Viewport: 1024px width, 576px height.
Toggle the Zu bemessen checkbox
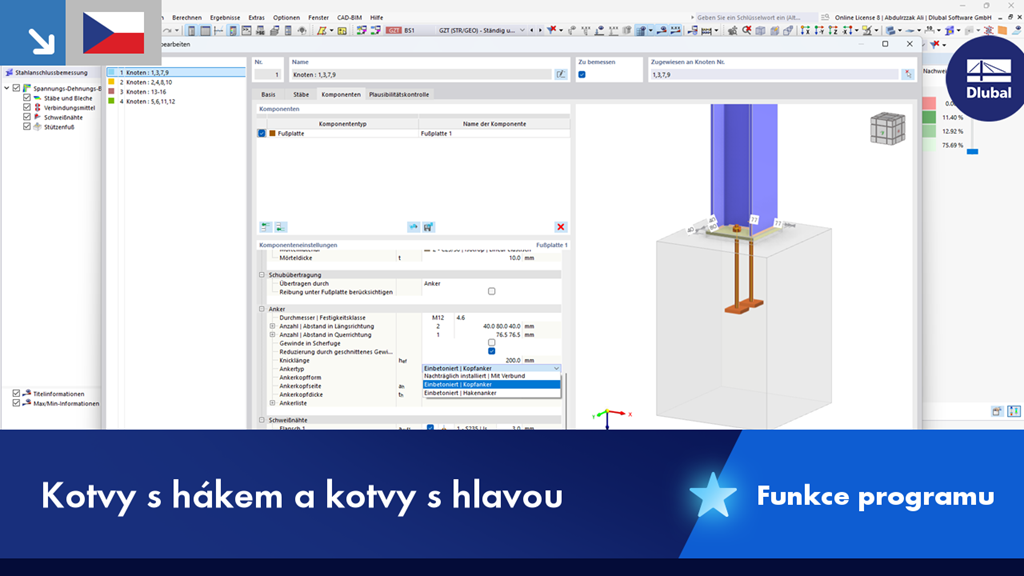coord(582,74)
